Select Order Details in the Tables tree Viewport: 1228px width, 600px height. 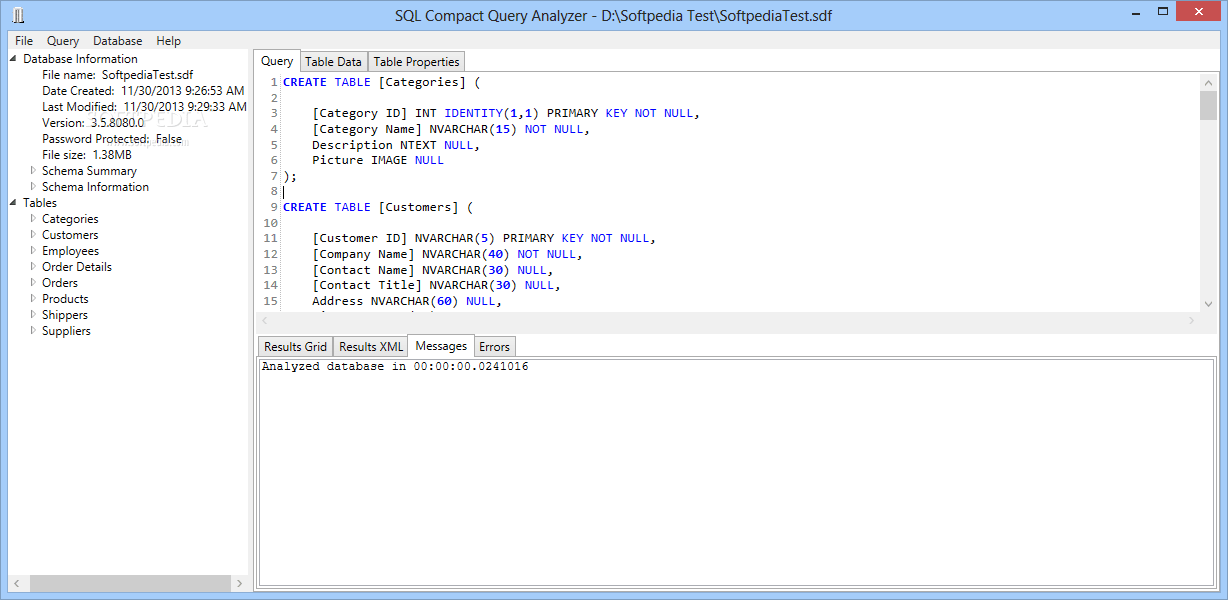(77, 267)
